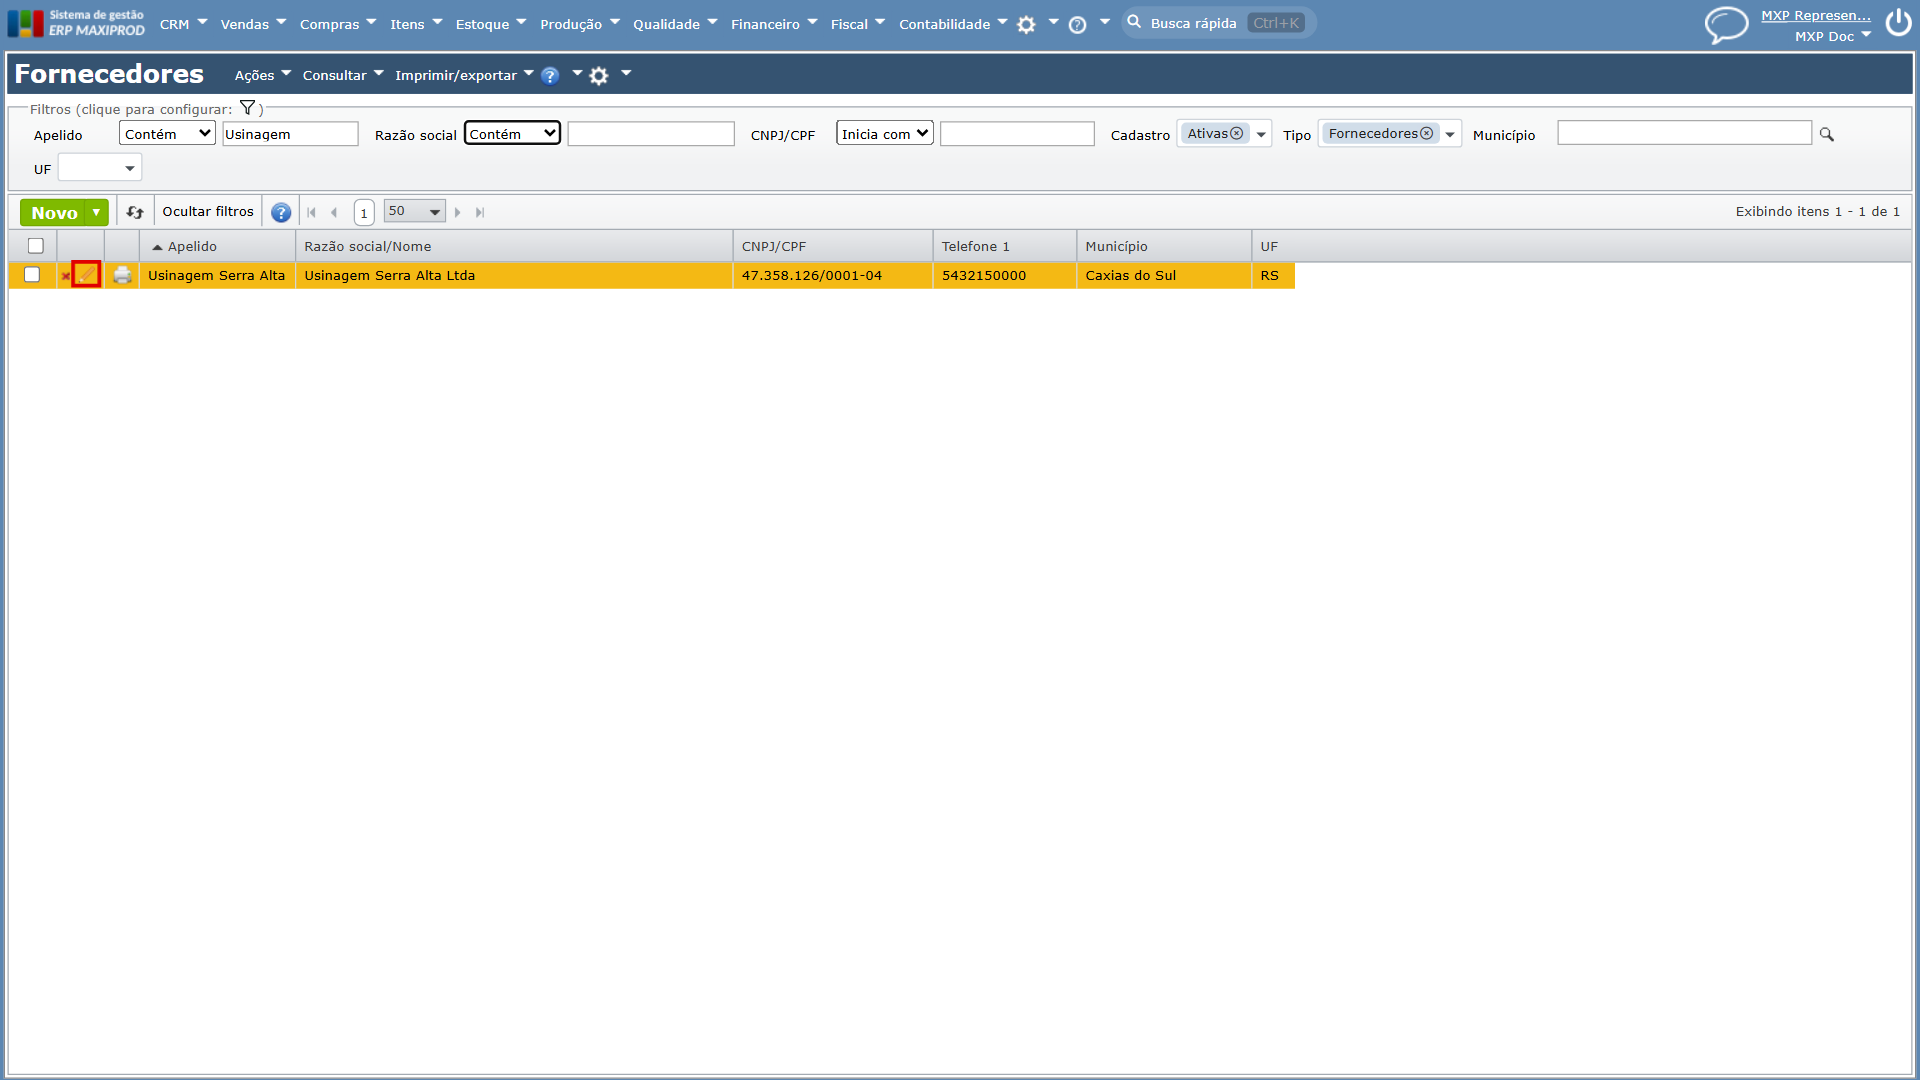Open CNPJ/CPF Inicia com dropdown

[885, 134]
